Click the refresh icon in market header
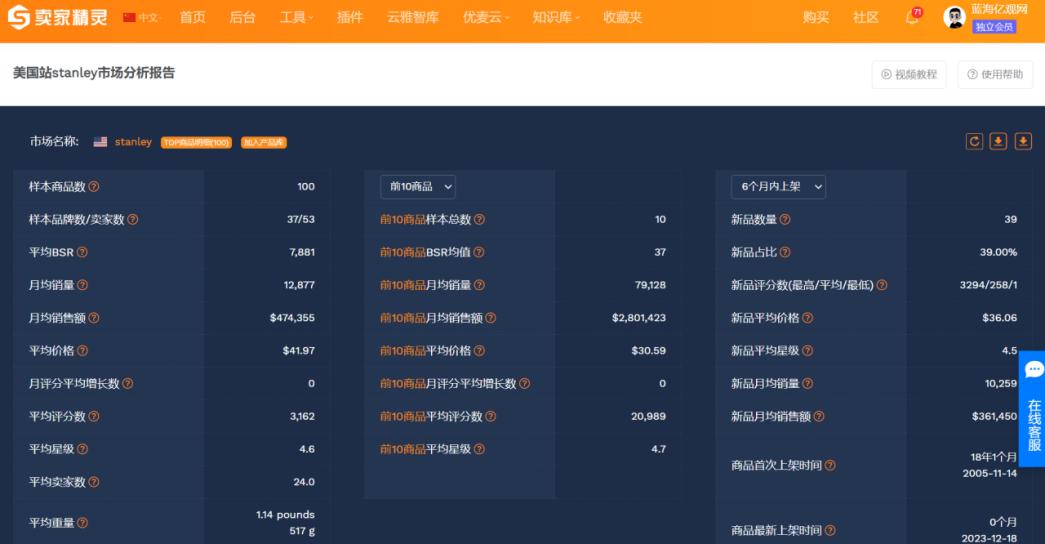1045x544 pixels. 974,141
